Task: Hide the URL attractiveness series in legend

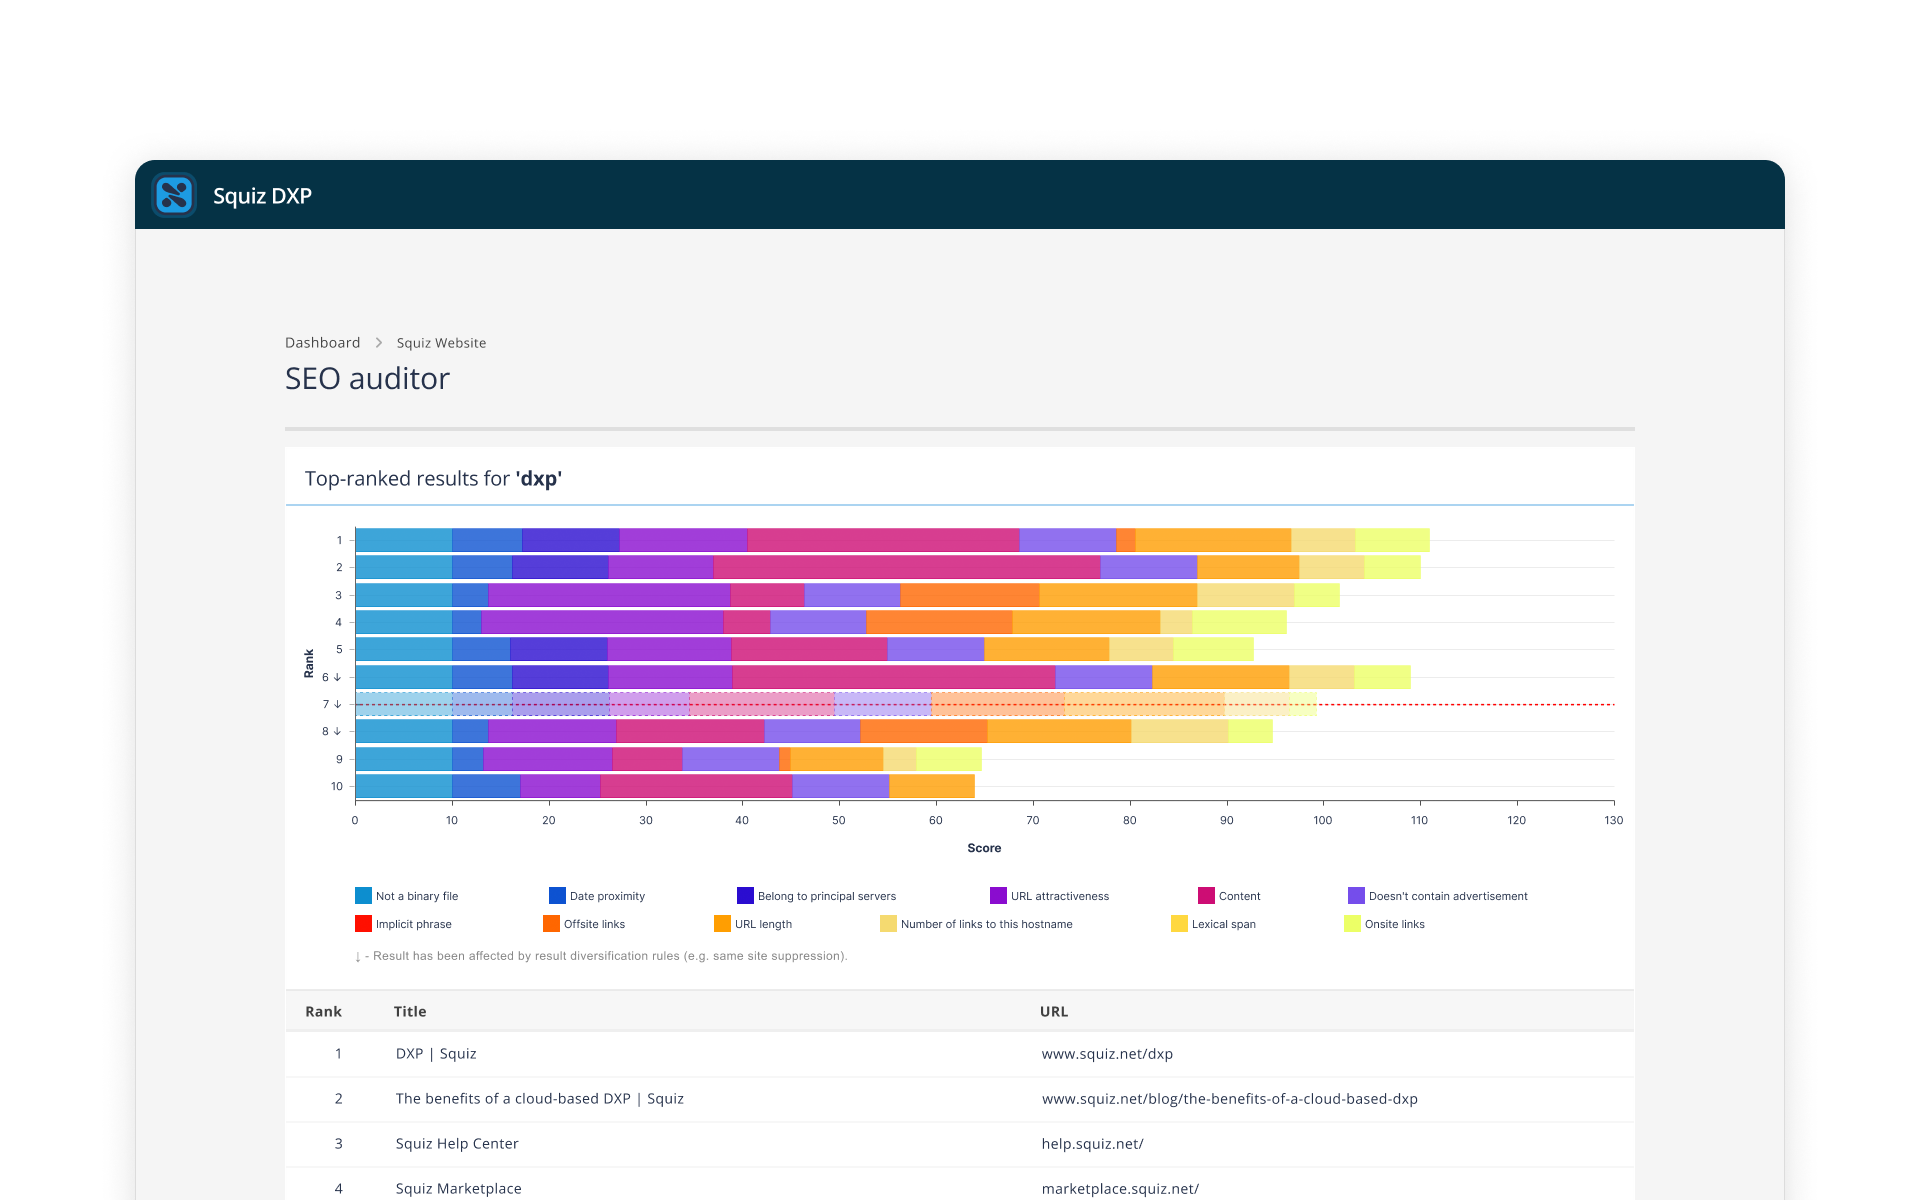Action: click(1049, 896)
